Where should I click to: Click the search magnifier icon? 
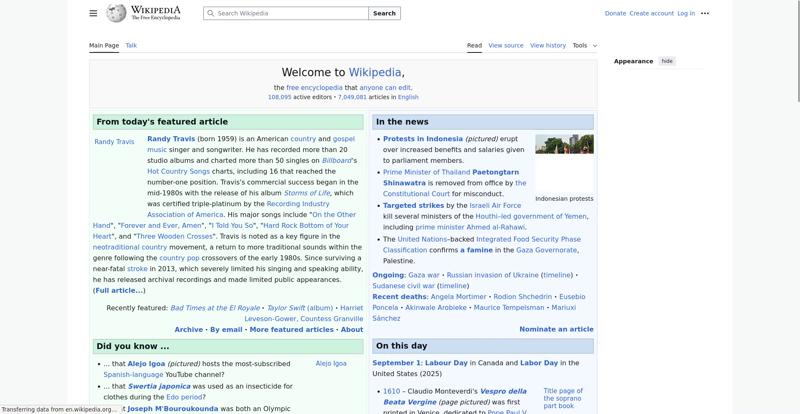211,13
